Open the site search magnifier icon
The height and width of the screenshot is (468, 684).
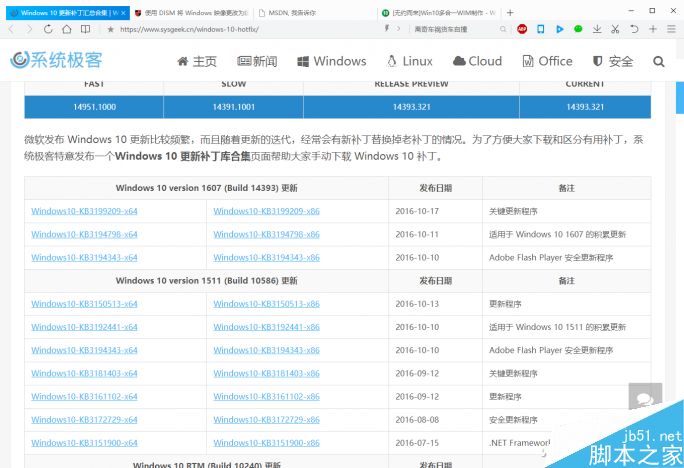[x=659, y=61]
